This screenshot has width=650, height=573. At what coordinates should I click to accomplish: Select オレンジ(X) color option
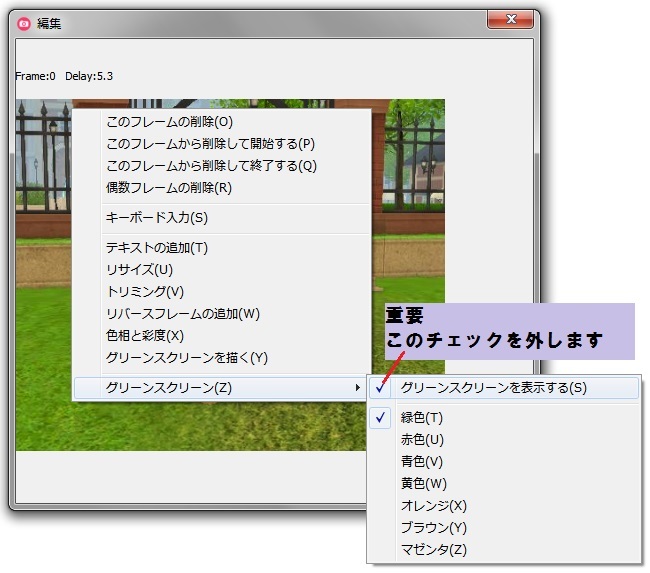coord(504,506)
